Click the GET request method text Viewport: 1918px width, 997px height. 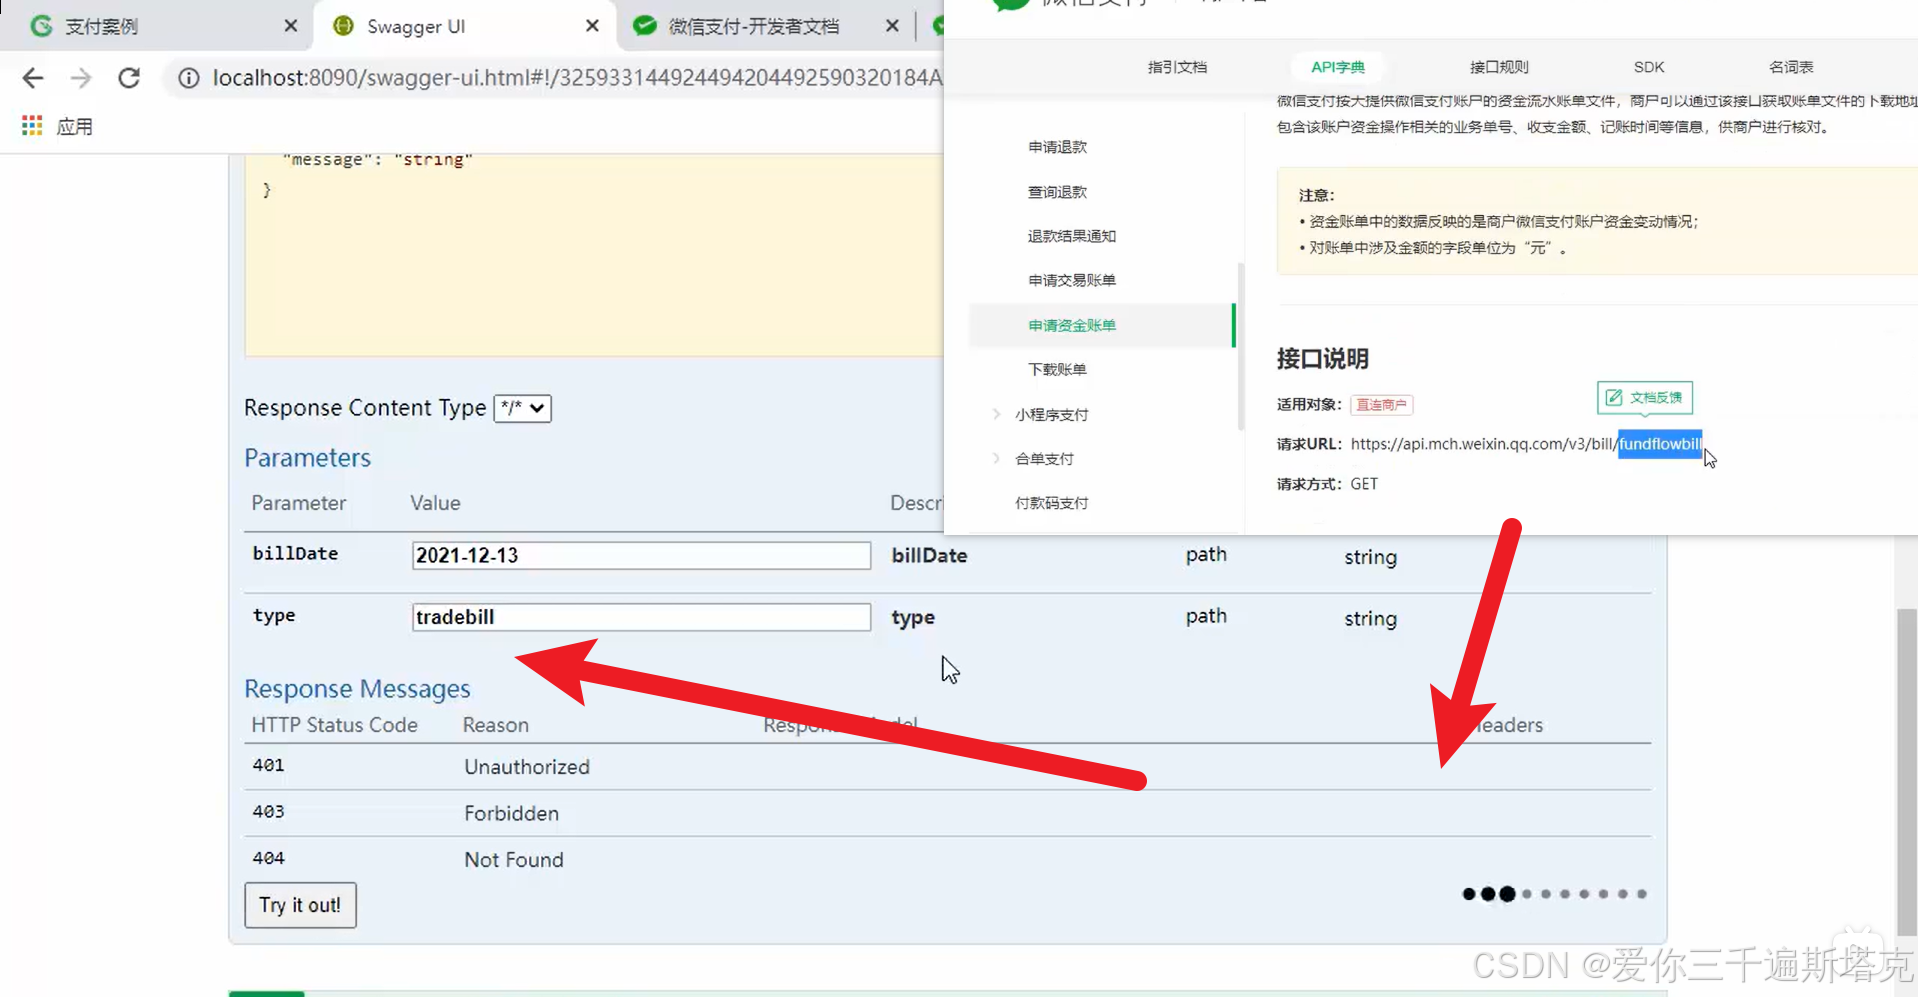[x=1364, y=484]
